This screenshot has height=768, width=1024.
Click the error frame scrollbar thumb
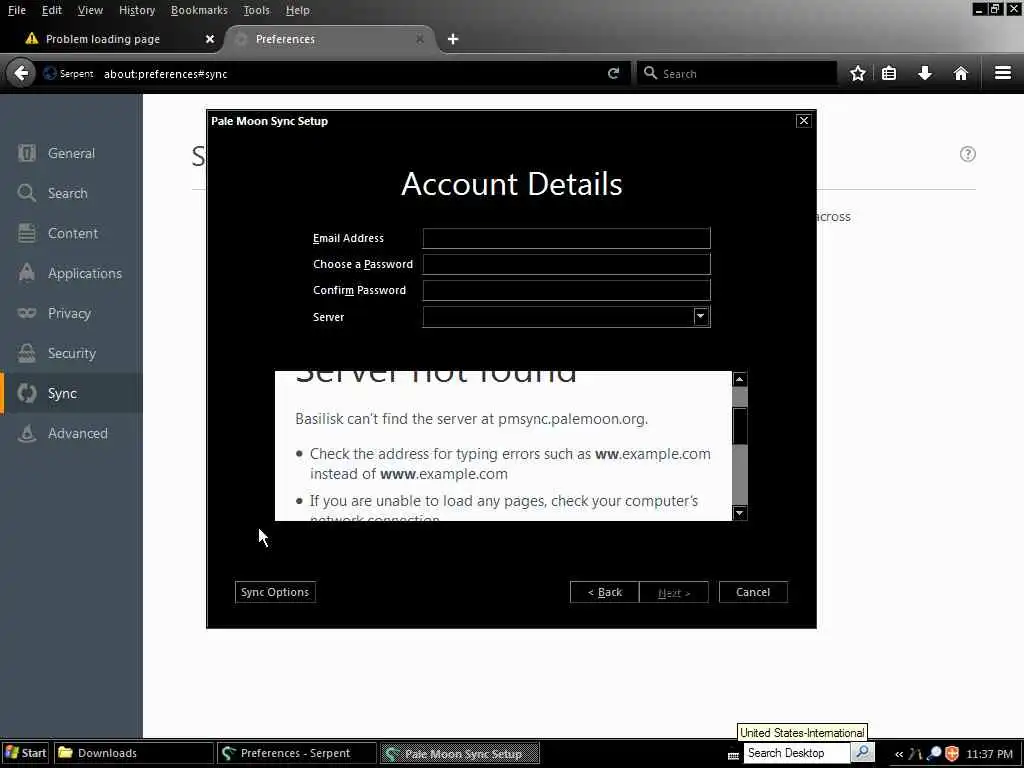pos(739,426)
